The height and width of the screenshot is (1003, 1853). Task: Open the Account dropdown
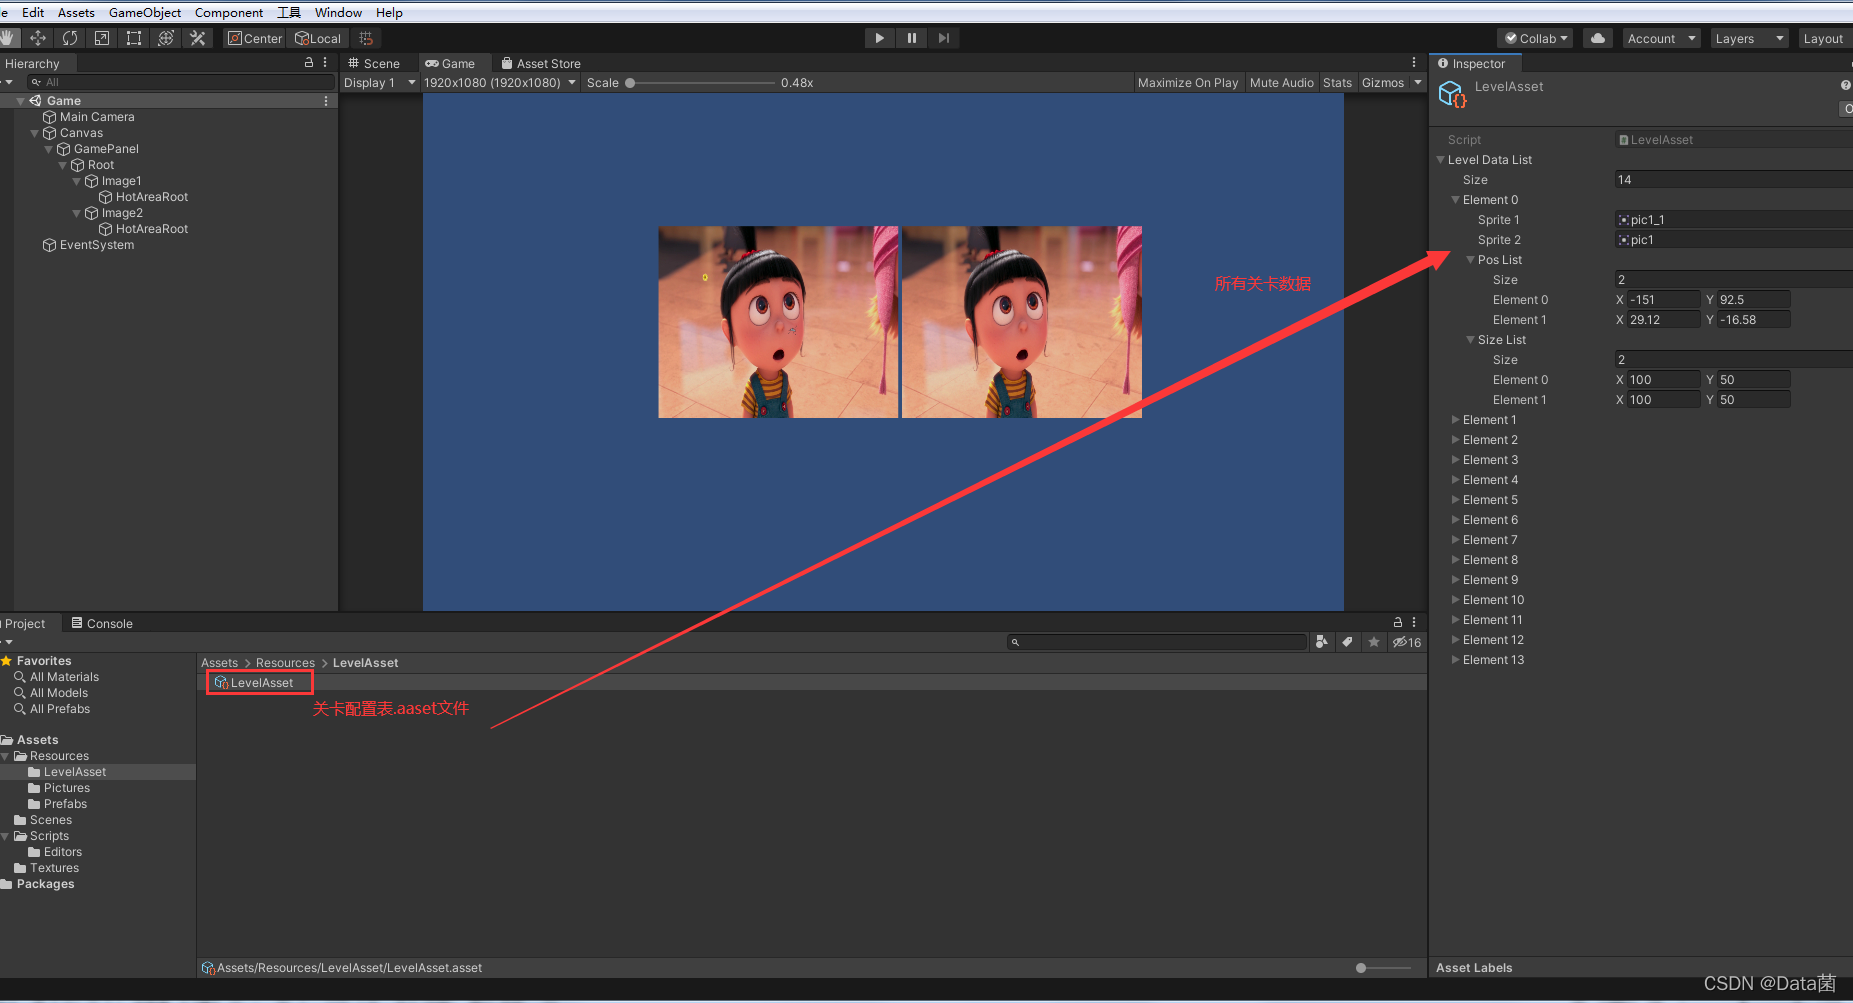(x=1661, y=38)
